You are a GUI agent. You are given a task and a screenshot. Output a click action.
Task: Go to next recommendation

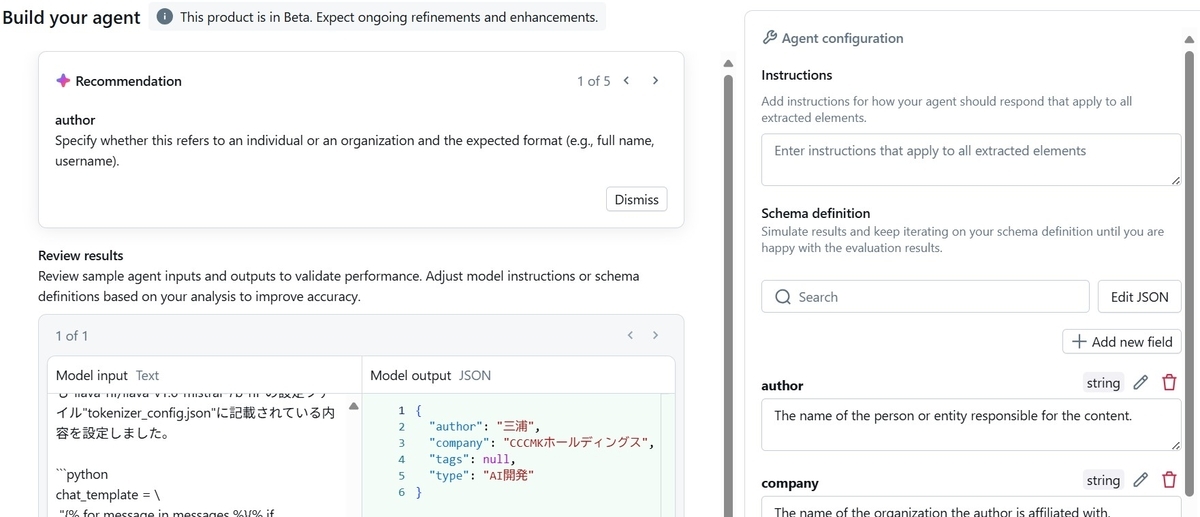[x=655, y=81]
